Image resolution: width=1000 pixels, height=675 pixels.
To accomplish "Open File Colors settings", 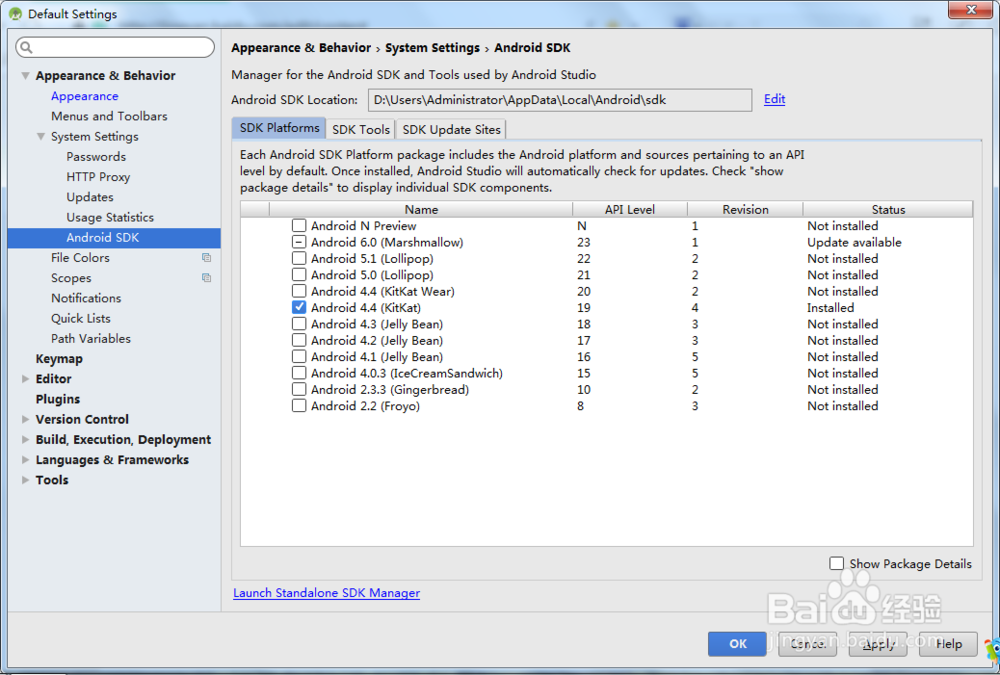I will click(80, 258).
